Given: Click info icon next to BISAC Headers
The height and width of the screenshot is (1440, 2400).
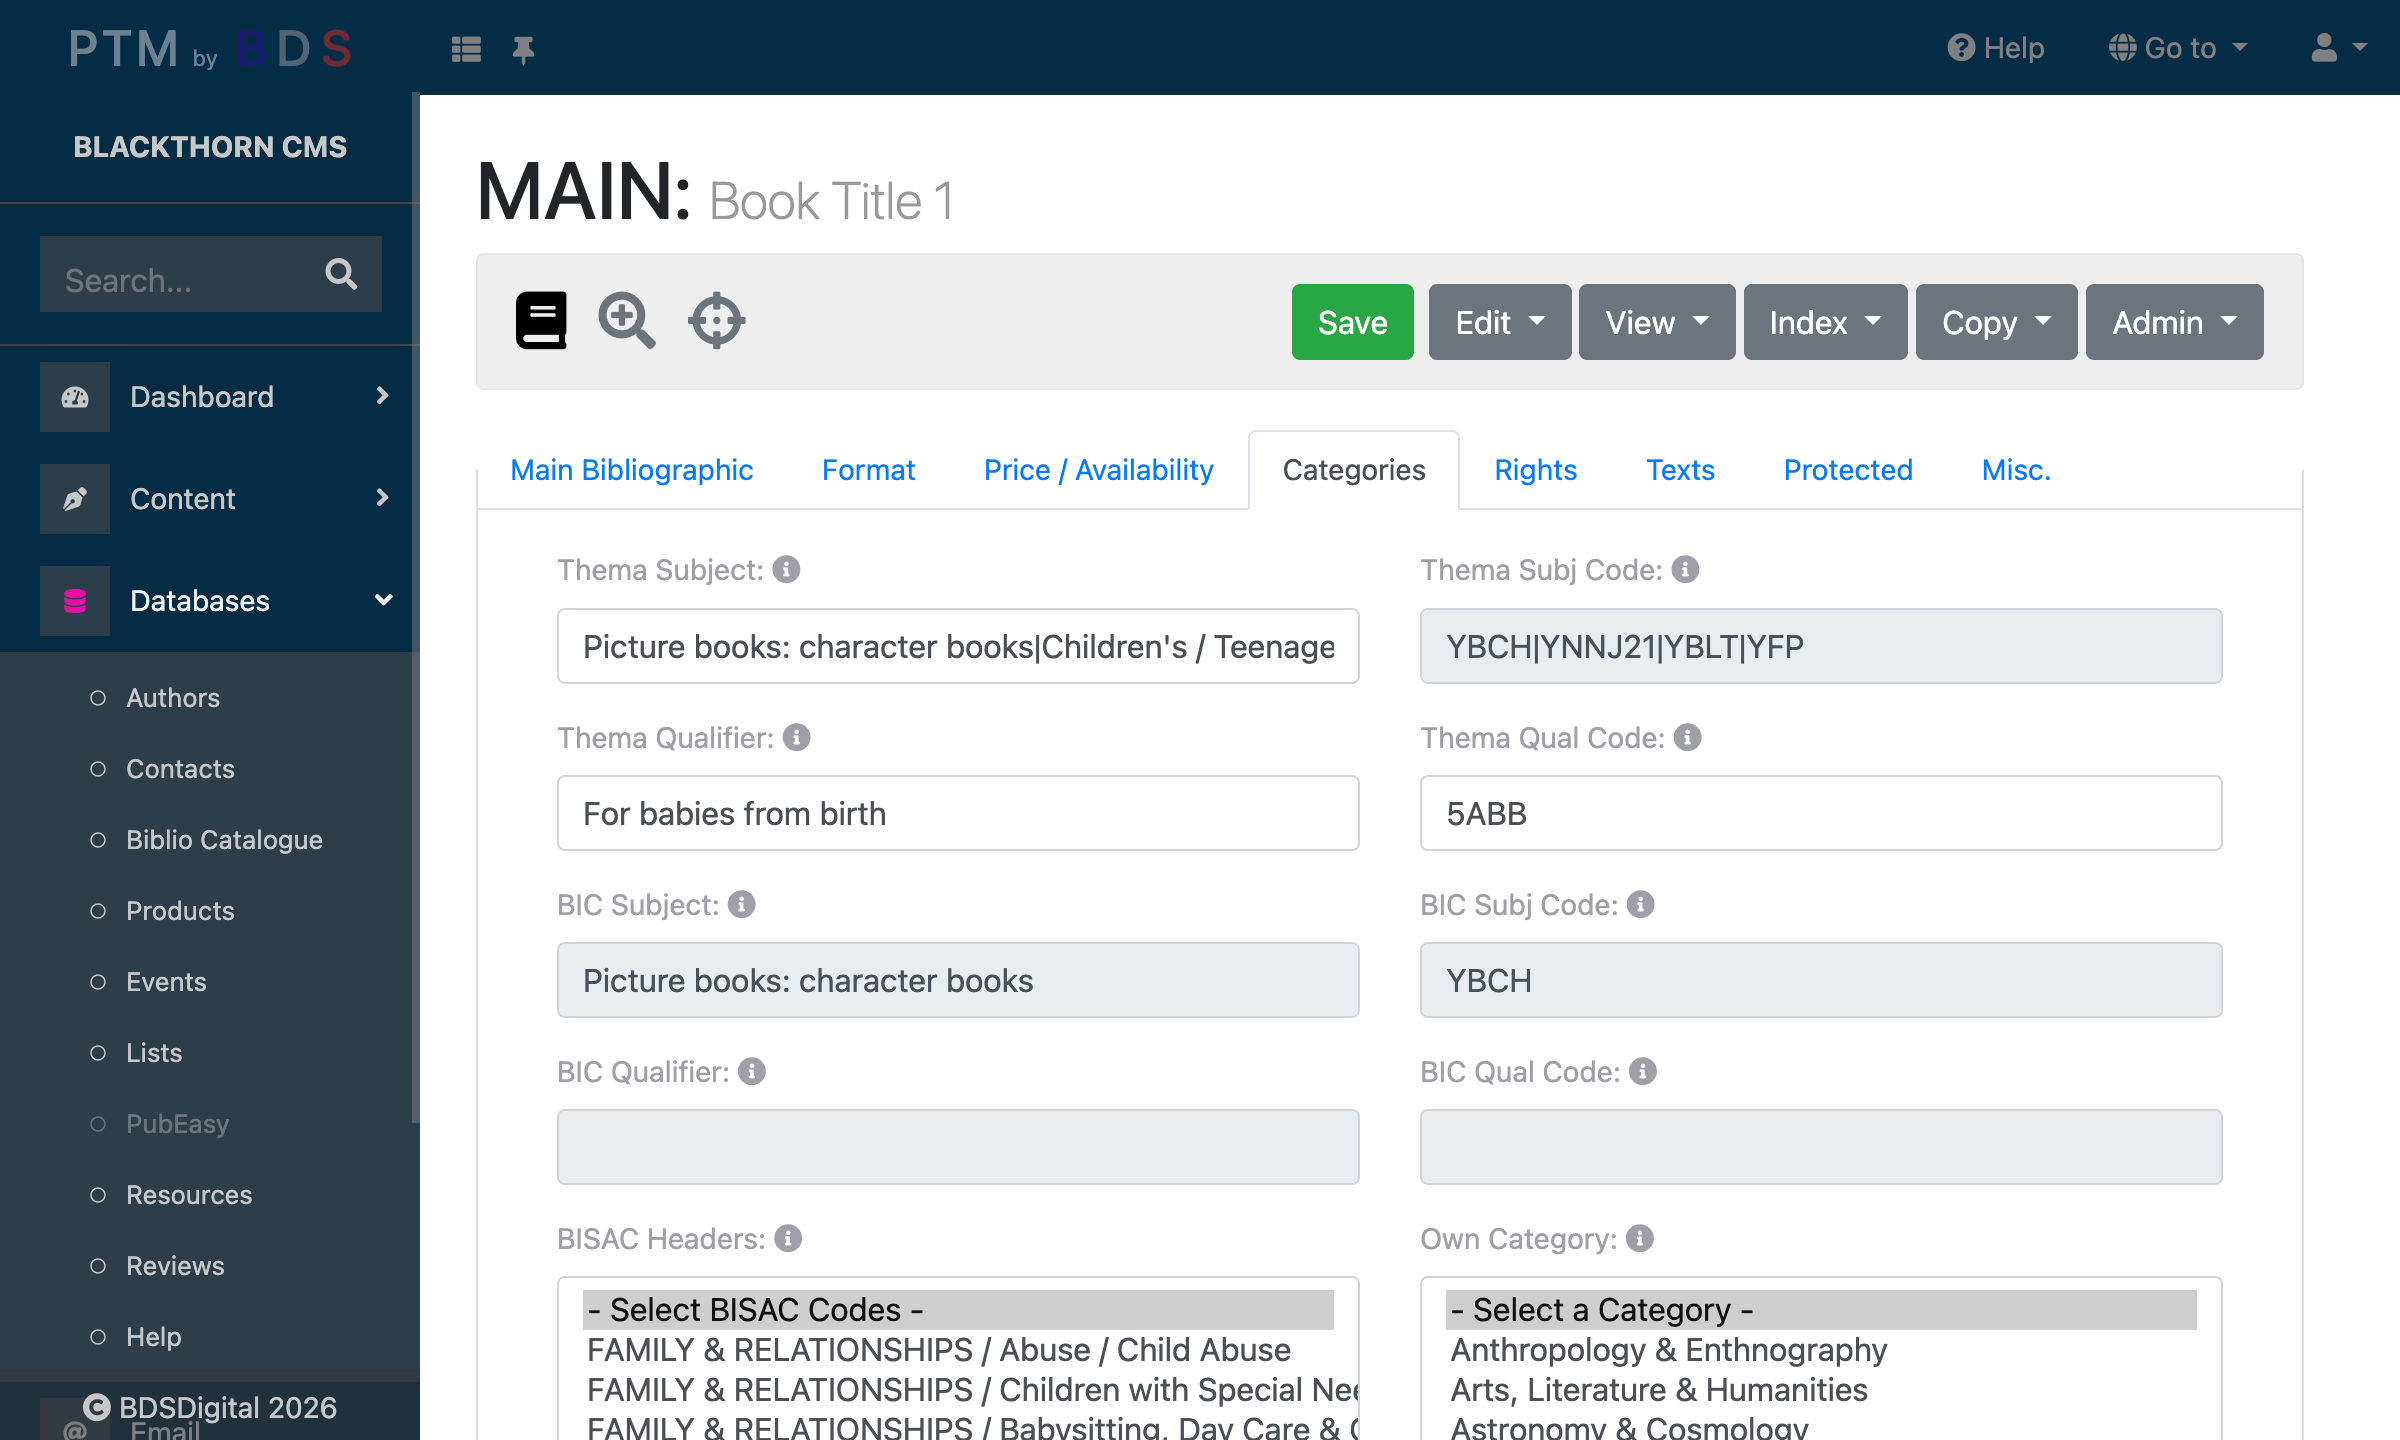Looking at the screenshot, I should 788,1239.
